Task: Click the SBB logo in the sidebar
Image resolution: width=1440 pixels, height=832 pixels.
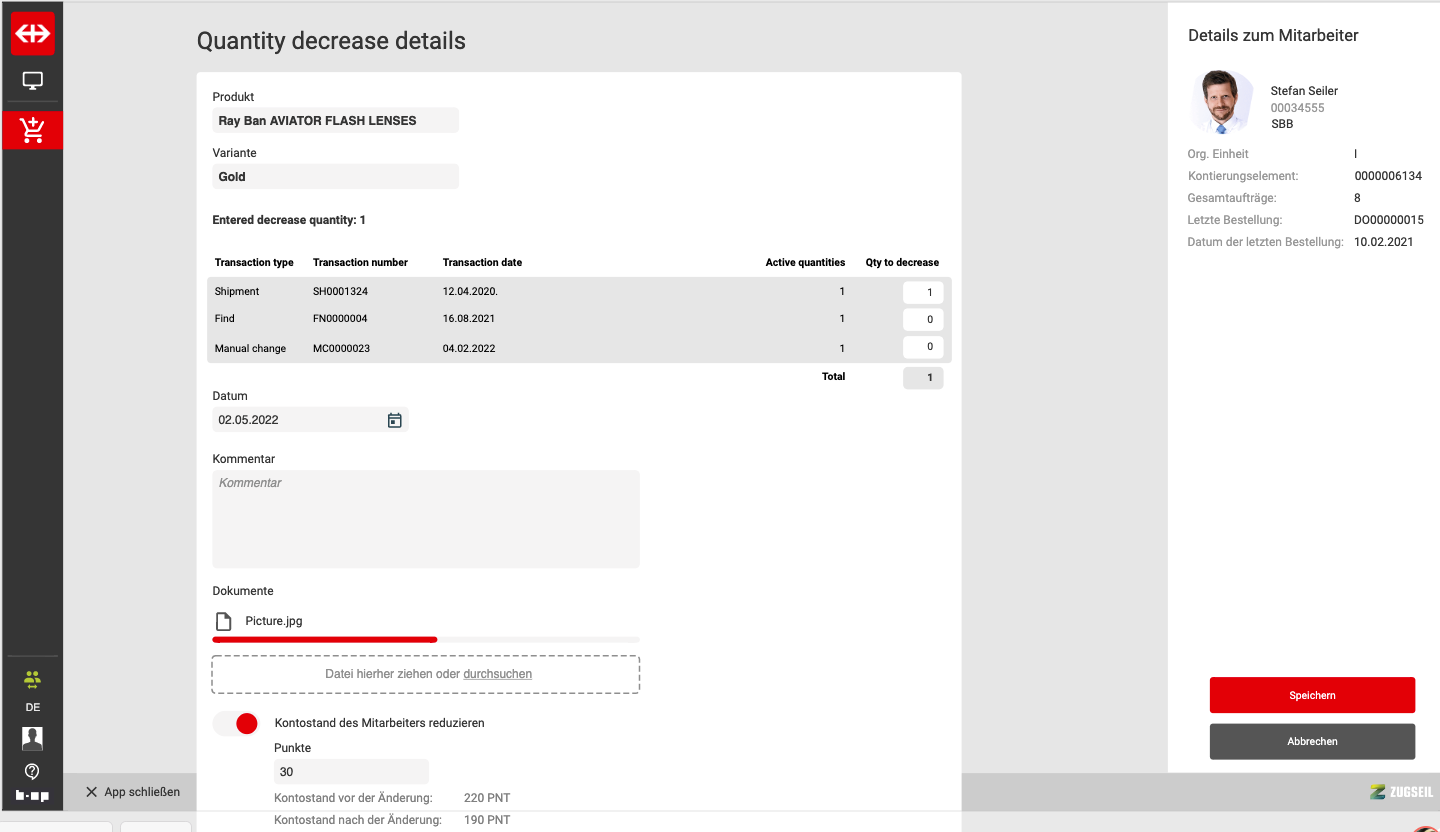Action: [32, 33]
